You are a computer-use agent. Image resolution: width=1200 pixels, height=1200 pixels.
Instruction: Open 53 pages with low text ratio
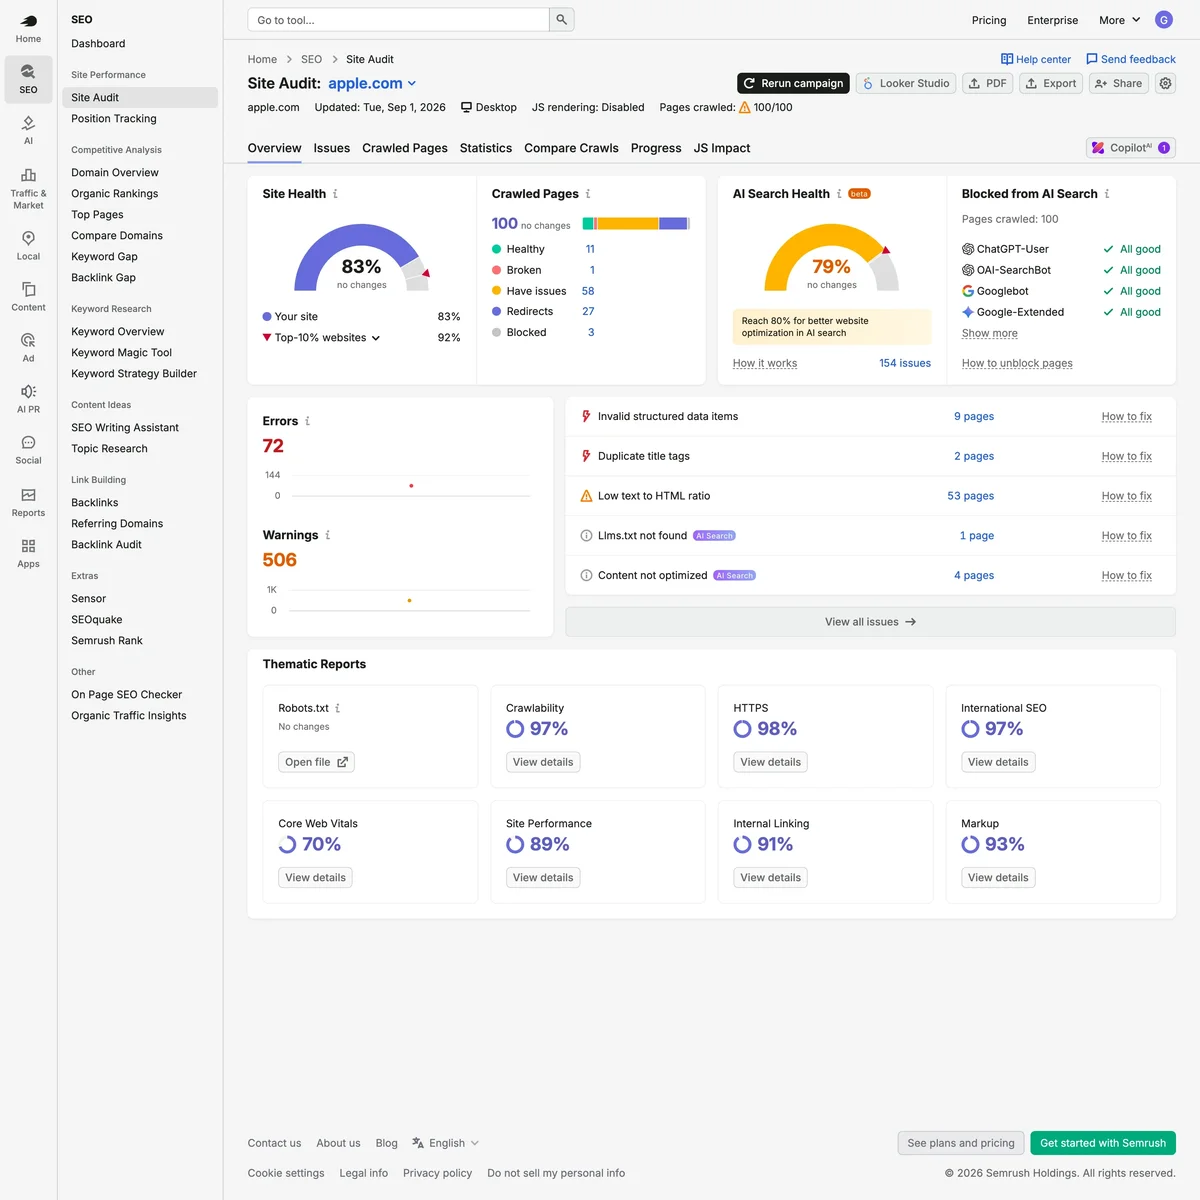pos(970,496)
